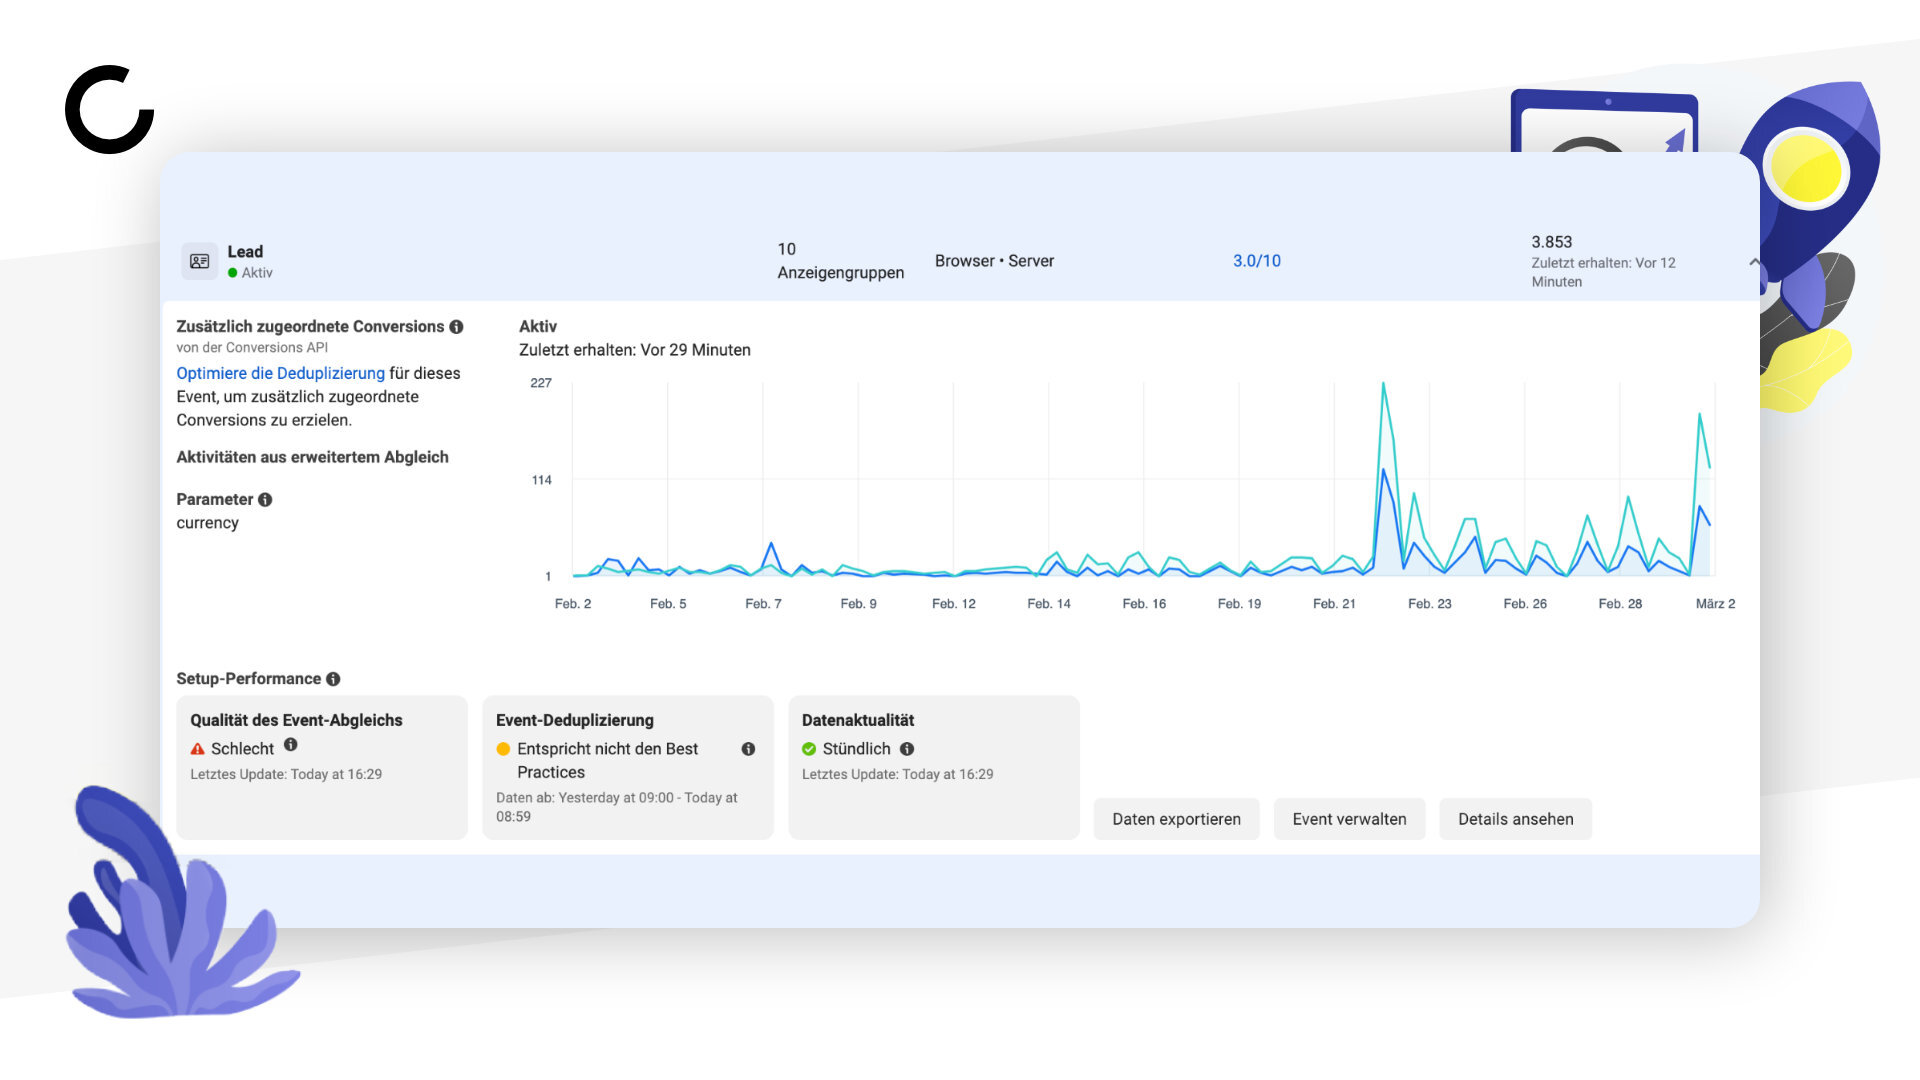The width and height of the screenshot is (1920, 1080).
Task: Click the Lead event card icon
Action: 199,261
